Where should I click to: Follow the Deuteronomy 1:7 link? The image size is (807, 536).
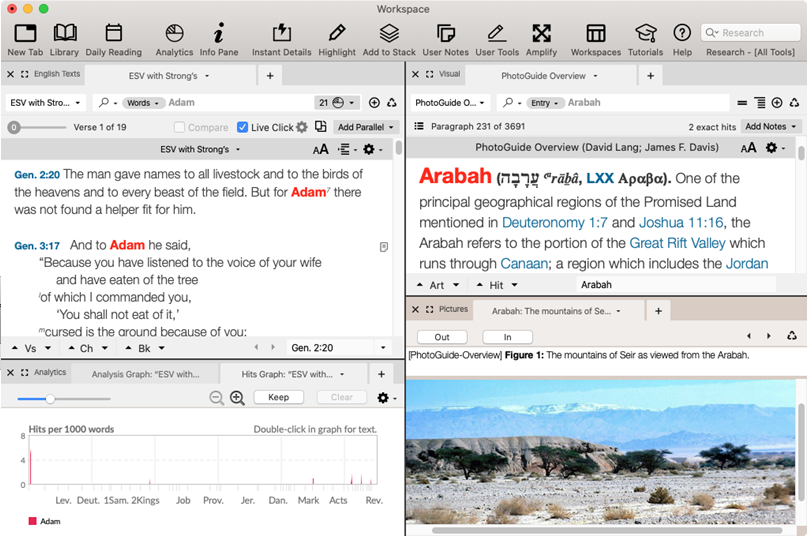click(x=554, y=222)
